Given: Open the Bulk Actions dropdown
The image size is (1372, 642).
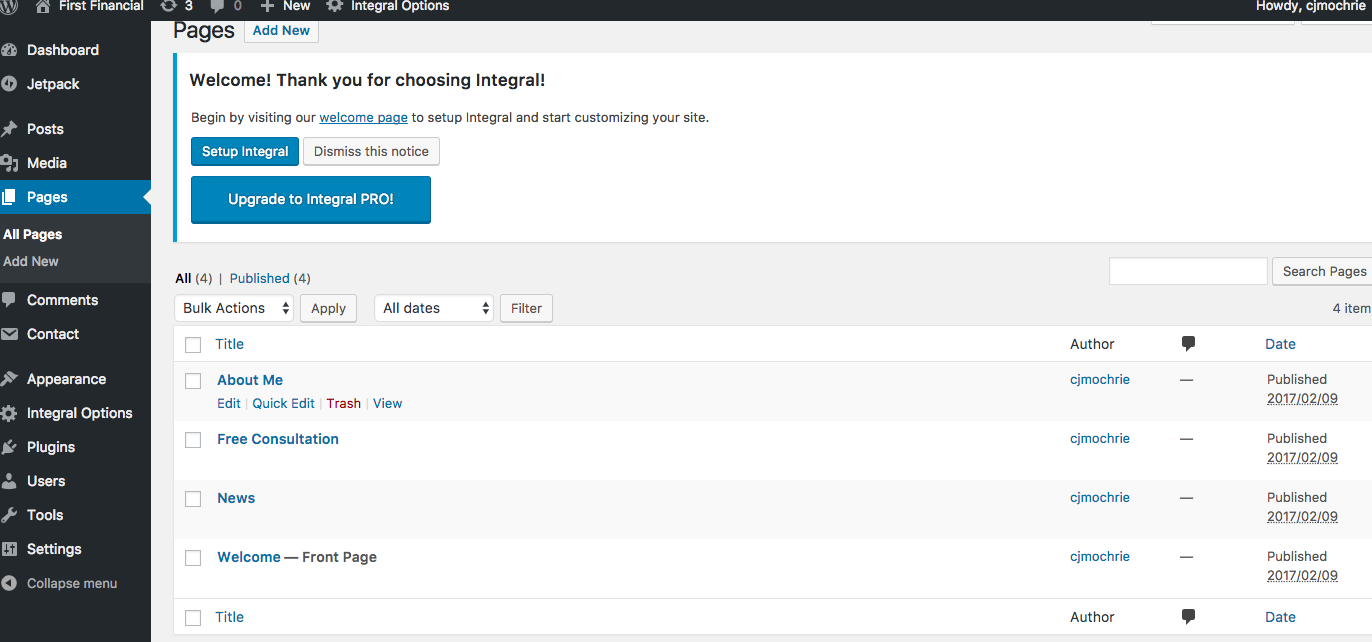Looking at the screenshot, I should pyautogui.click(x=234, y=308).
